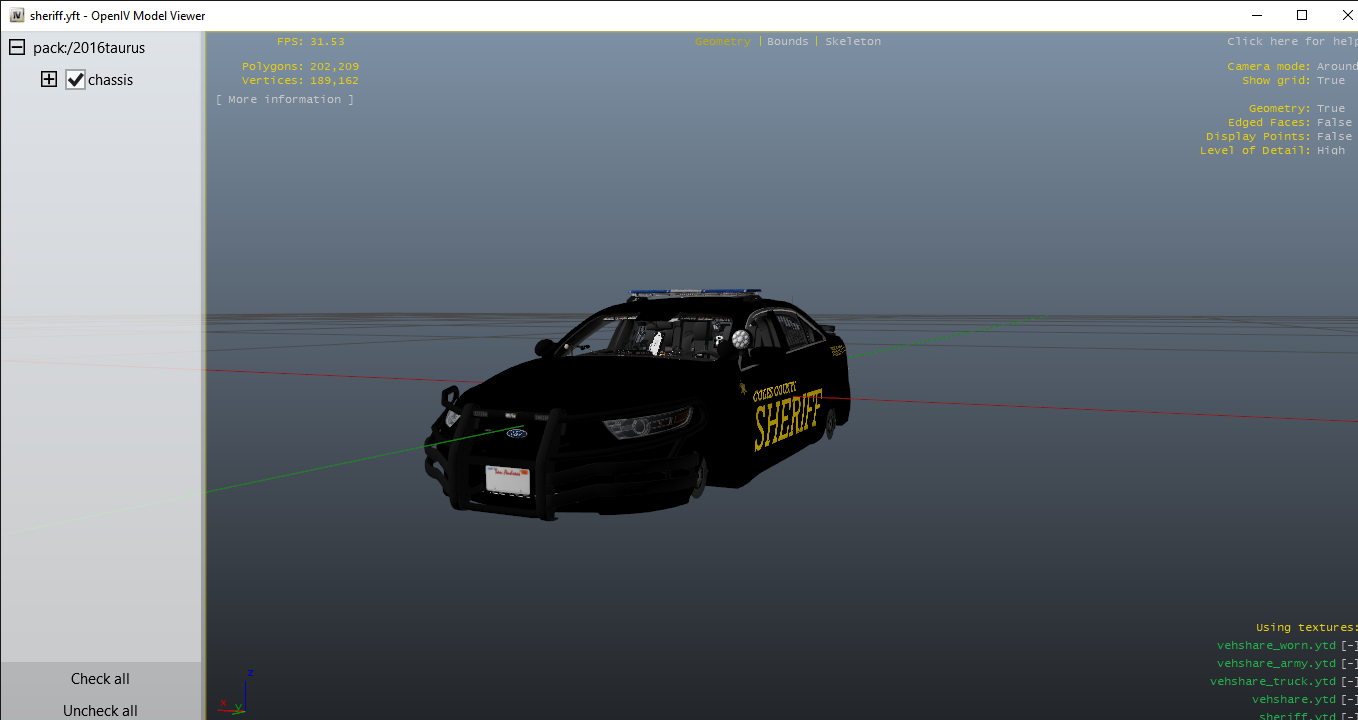Switch to the Skeleton view tab
The image size is (1358, 720).
(x=853, y=42)
